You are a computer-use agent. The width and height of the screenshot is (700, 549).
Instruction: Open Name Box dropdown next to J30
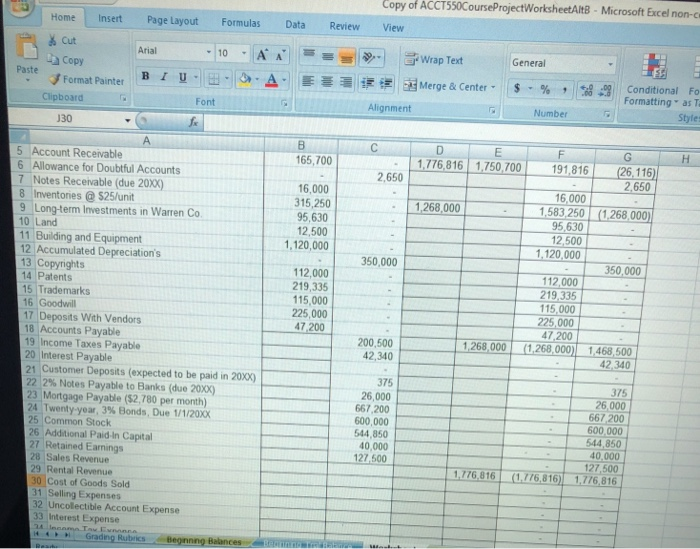click(128, 120)
